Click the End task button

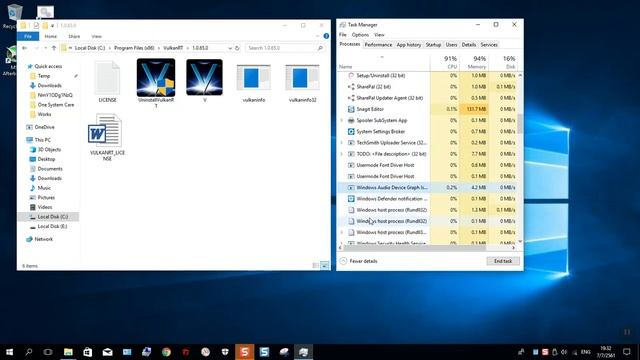click(503, 261)
